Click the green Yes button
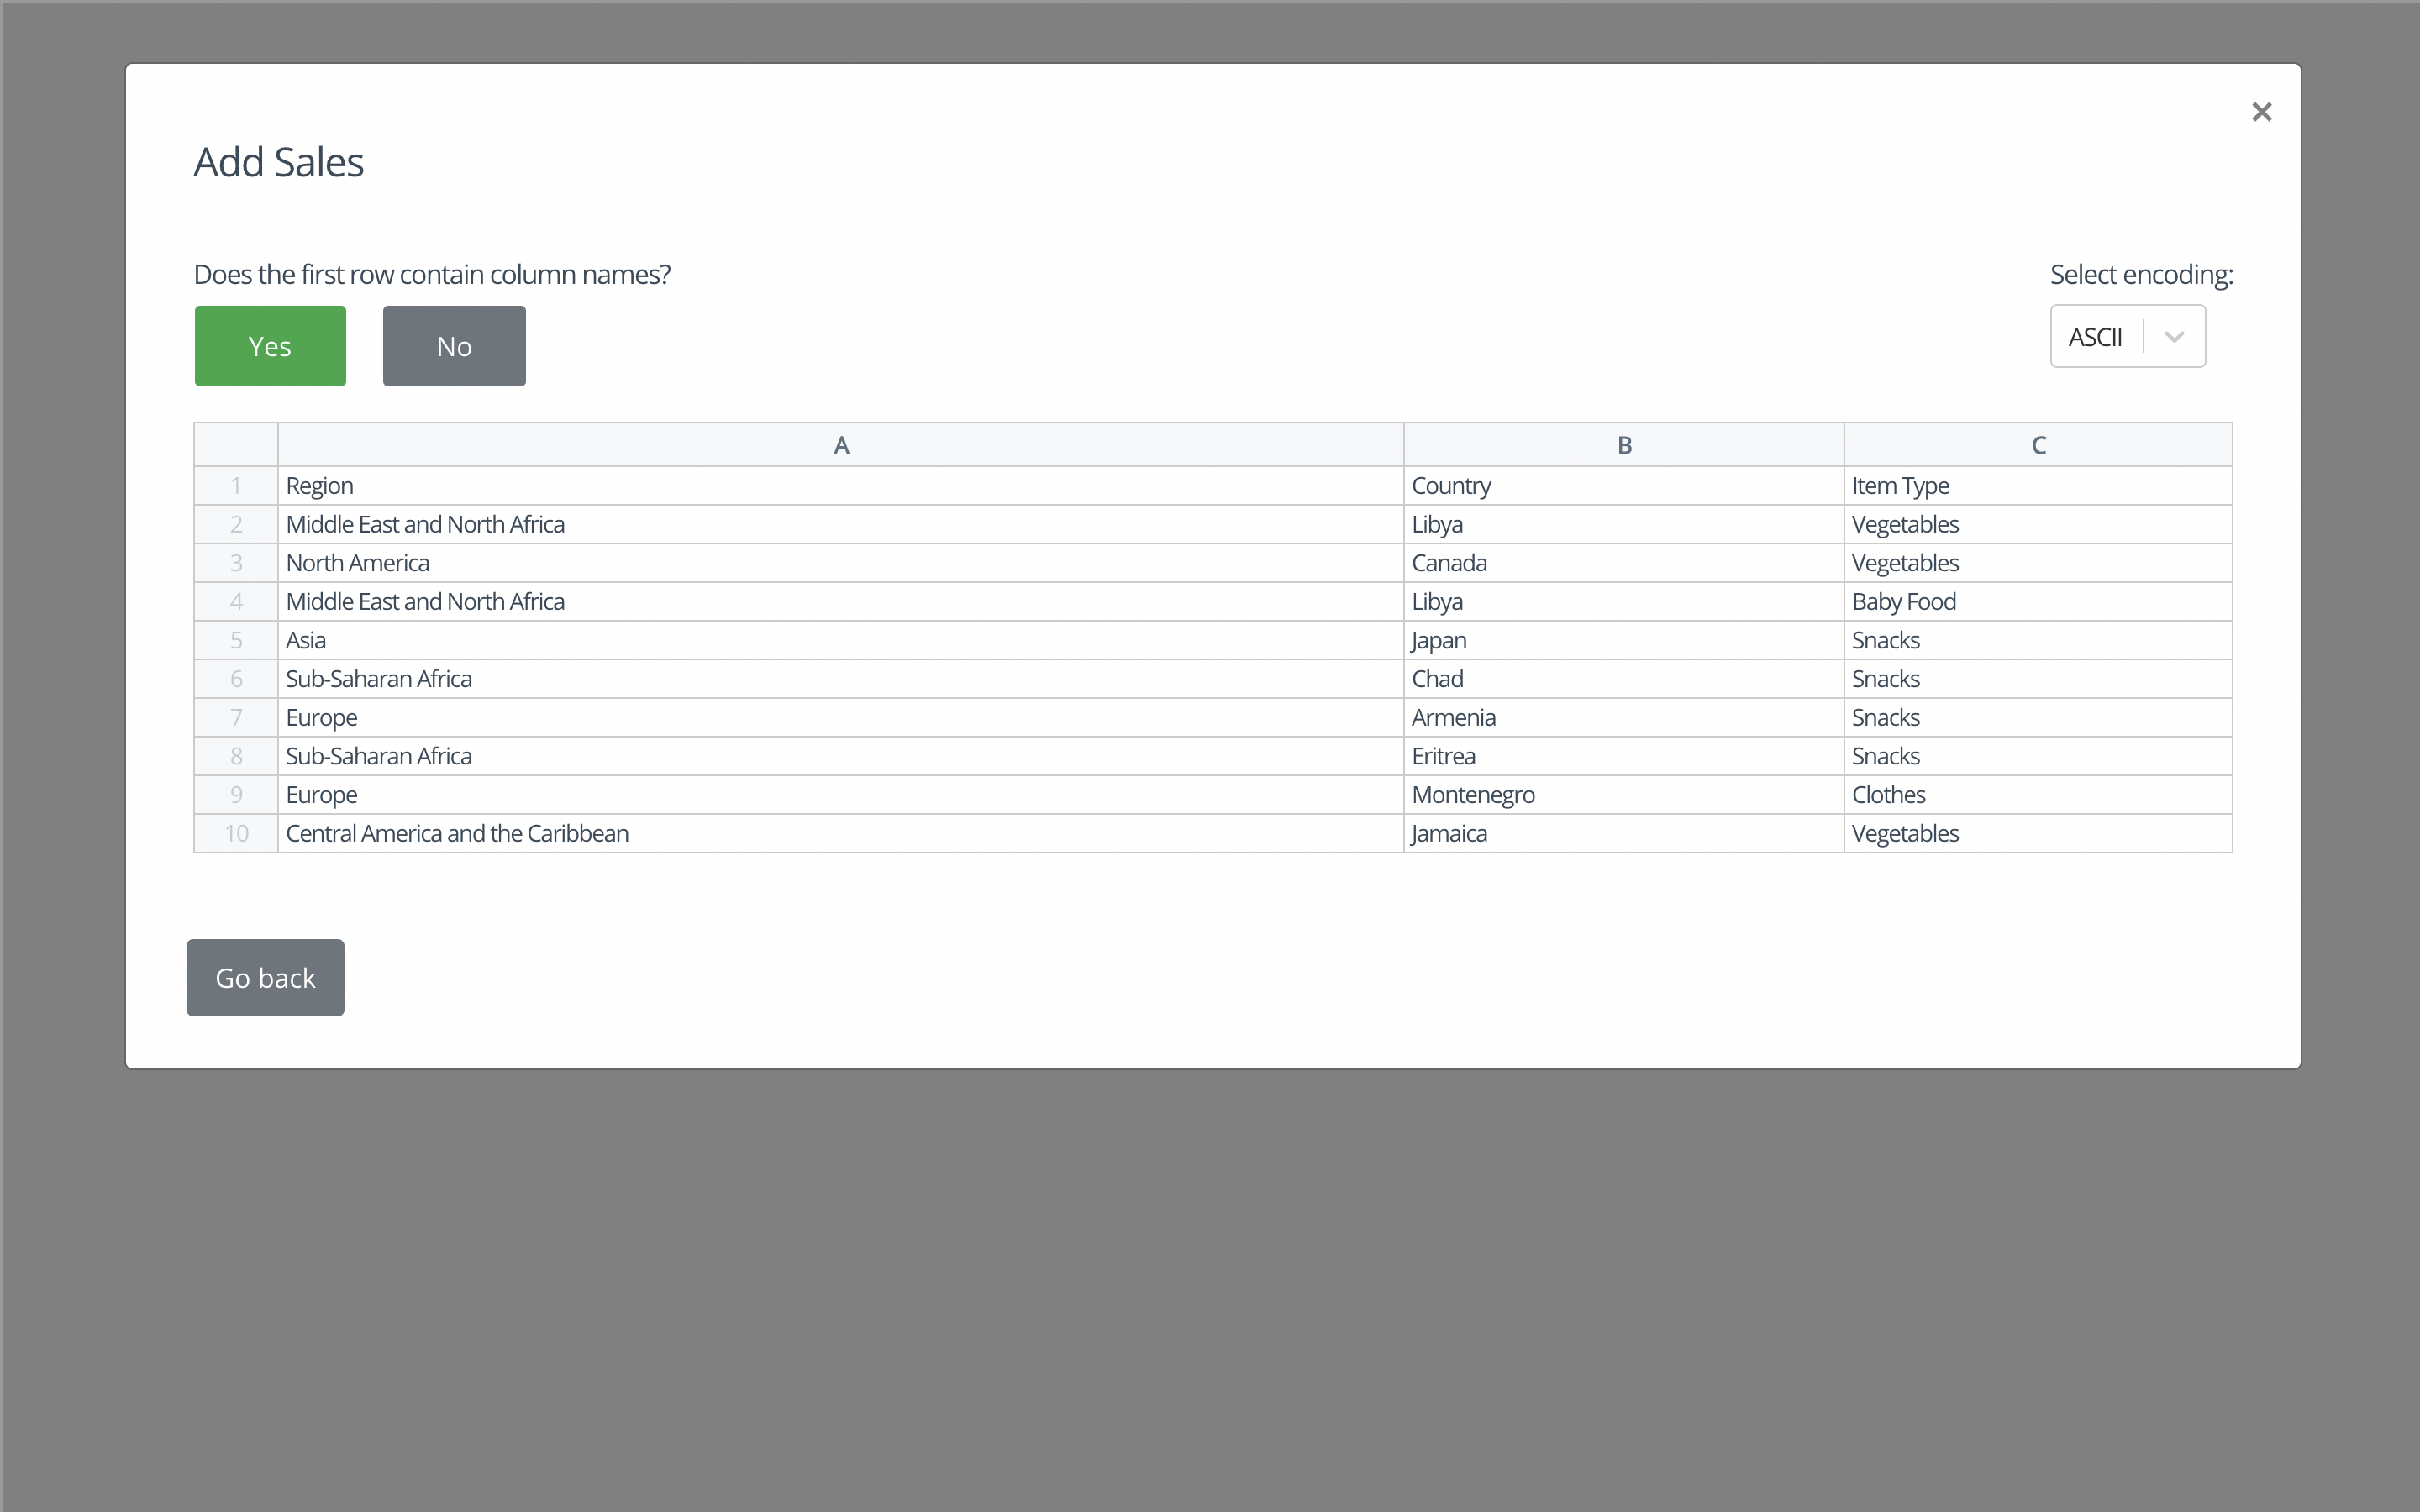The width and height of the screenshot is (2420, 1512). [270, 346]
